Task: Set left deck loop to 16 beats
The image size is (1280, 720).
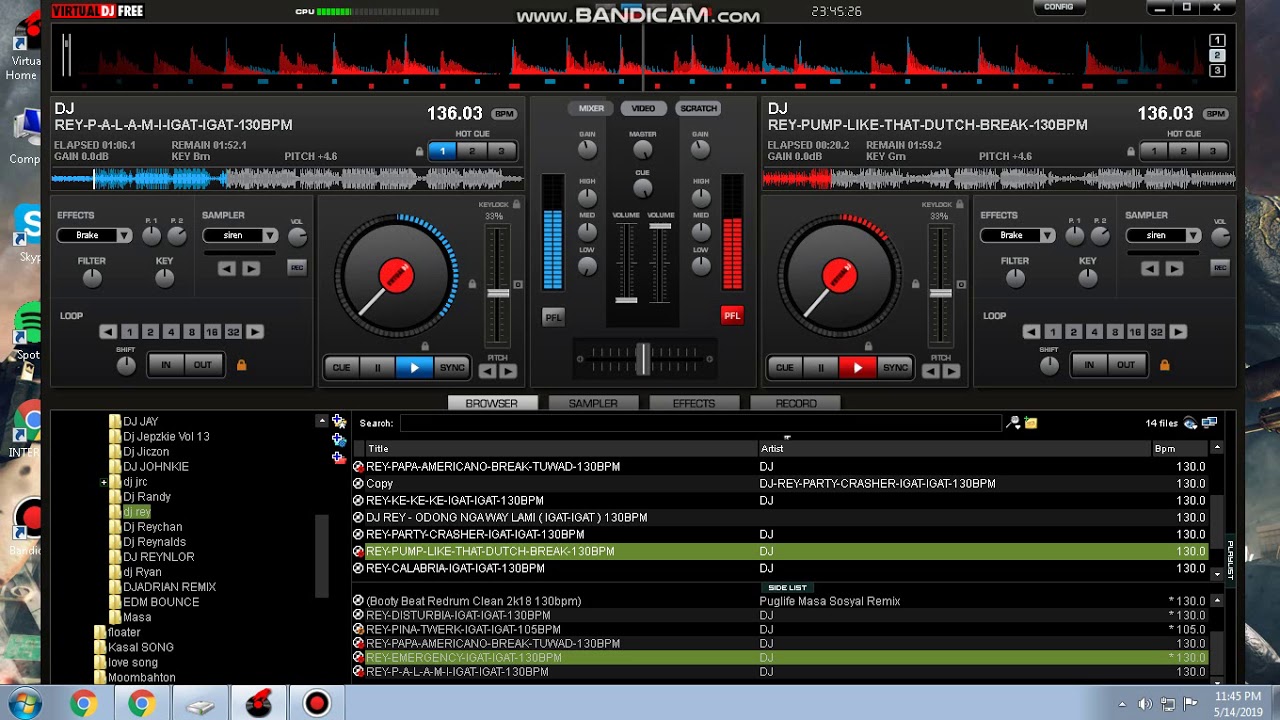Action: [x=212, y=332]
